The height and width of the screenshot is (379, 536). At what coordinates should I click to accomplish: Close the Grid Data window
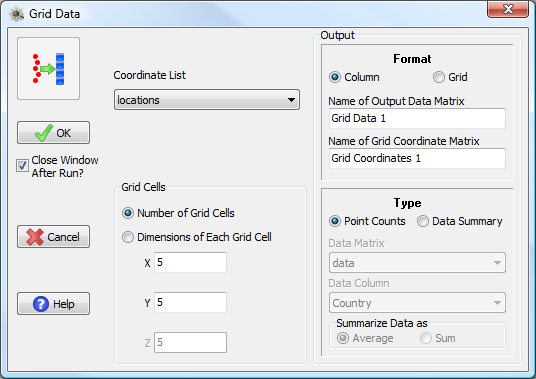tap(508, 9)
